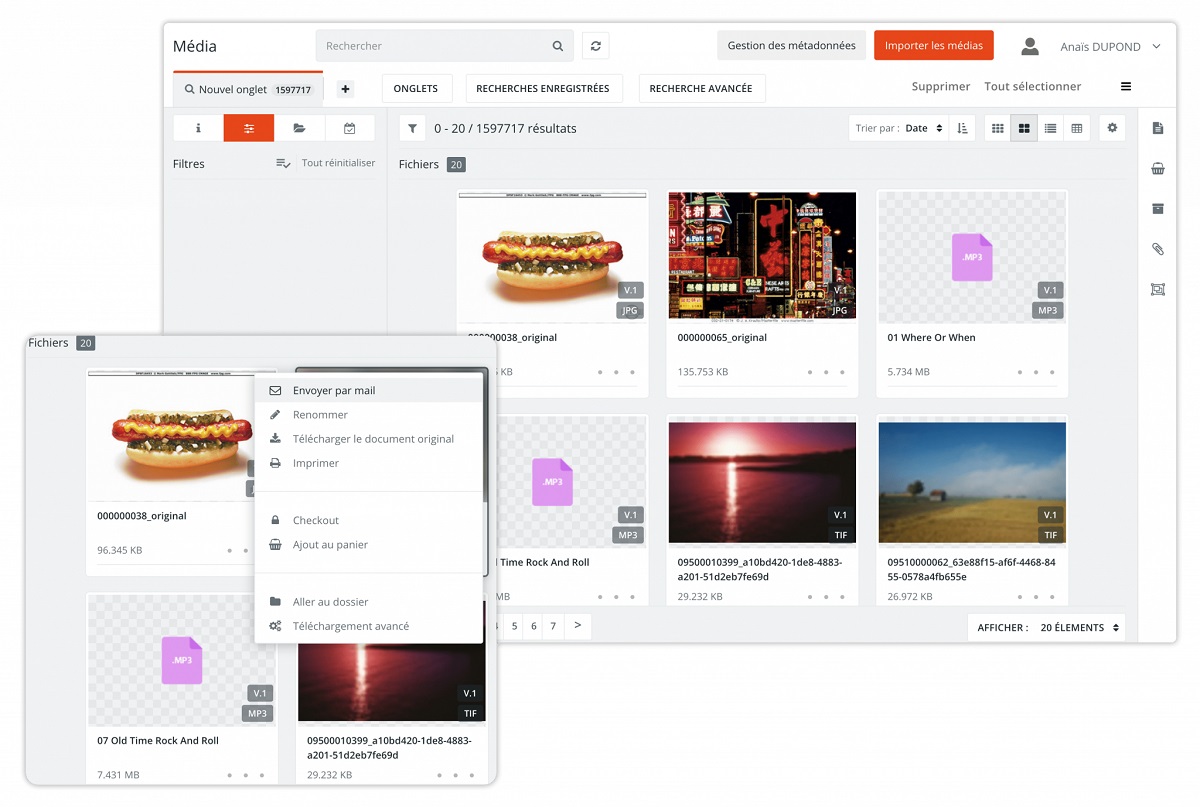The width and height of the screenshot is (1200, 807).
Task: Open the basket icon in right sidebar
Action: click(x=1157, y=169)
